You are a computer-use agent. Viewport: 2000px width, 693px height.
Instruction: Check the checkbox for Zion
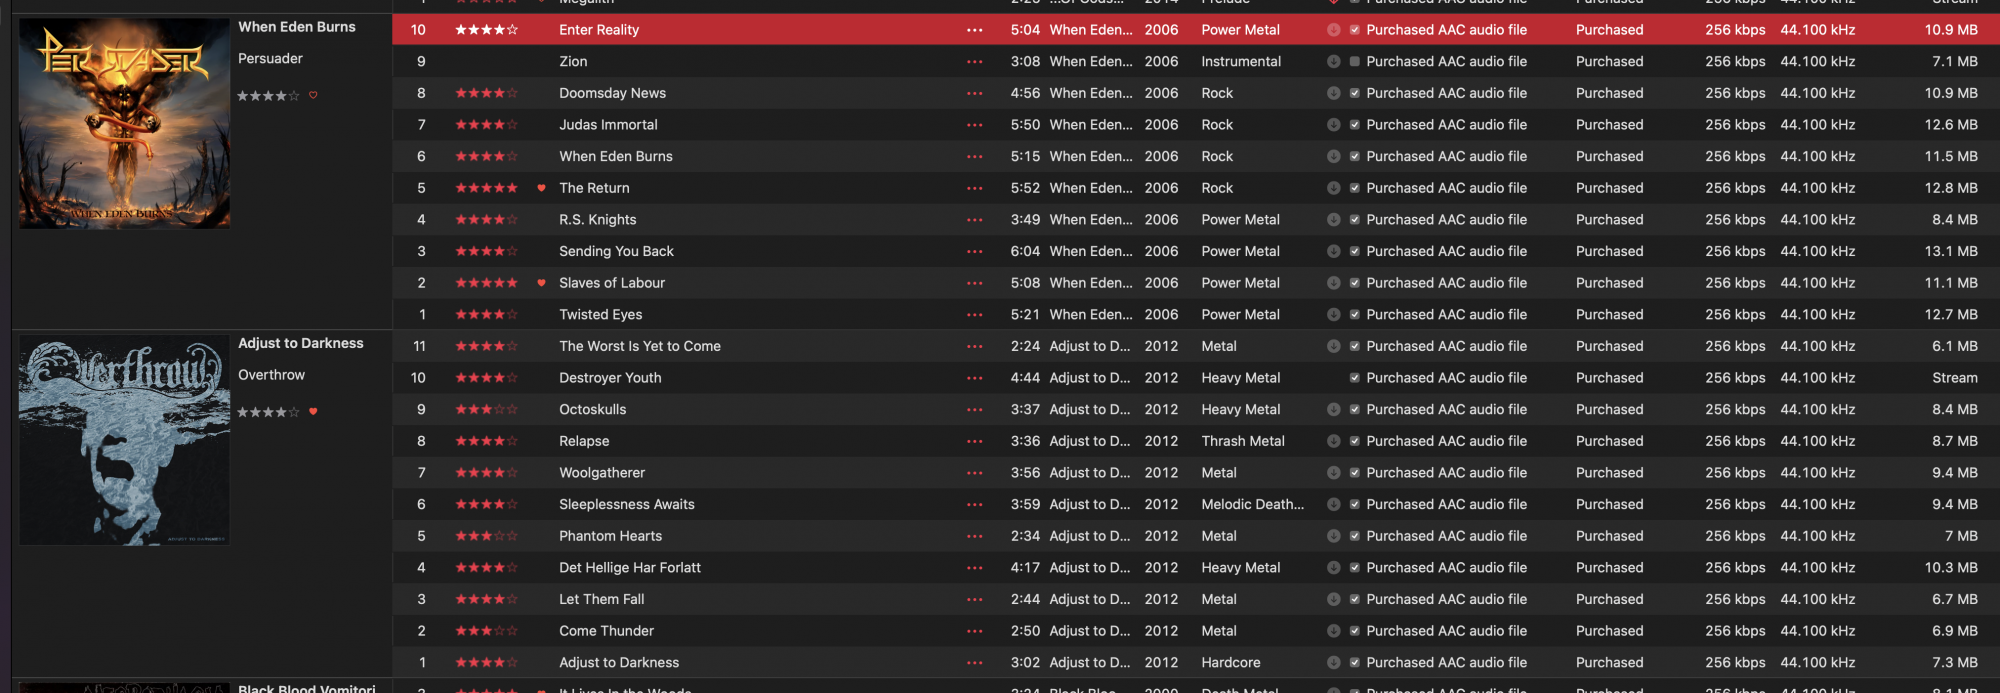click(1354, 62)
